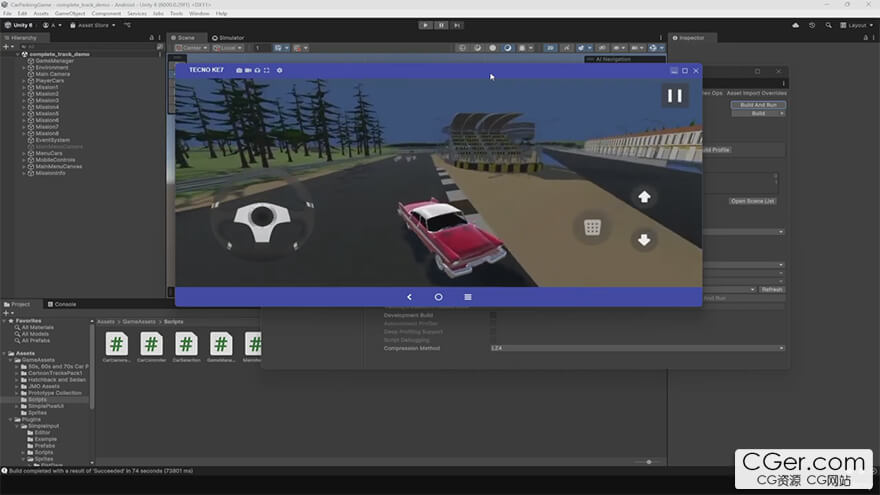The image size is (880, 495).
Task: Open the File menu
Action: 7,13
